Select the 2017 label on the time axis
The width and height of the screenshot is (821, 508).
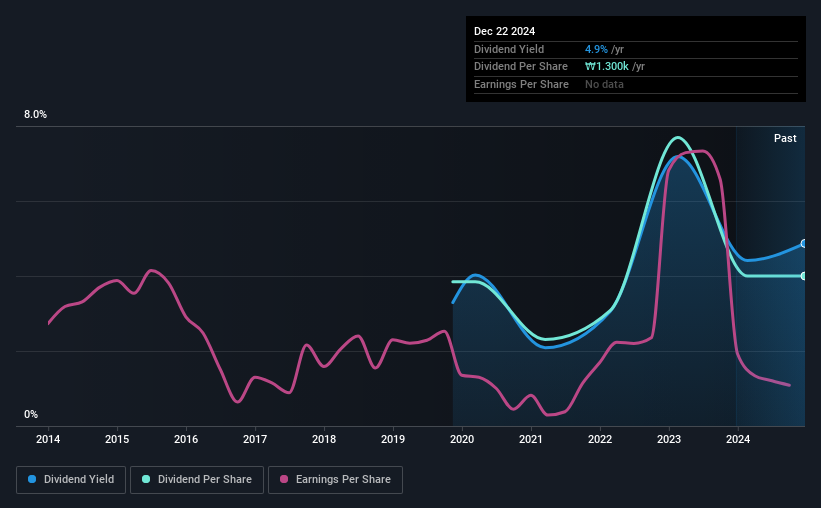[255, 439]
